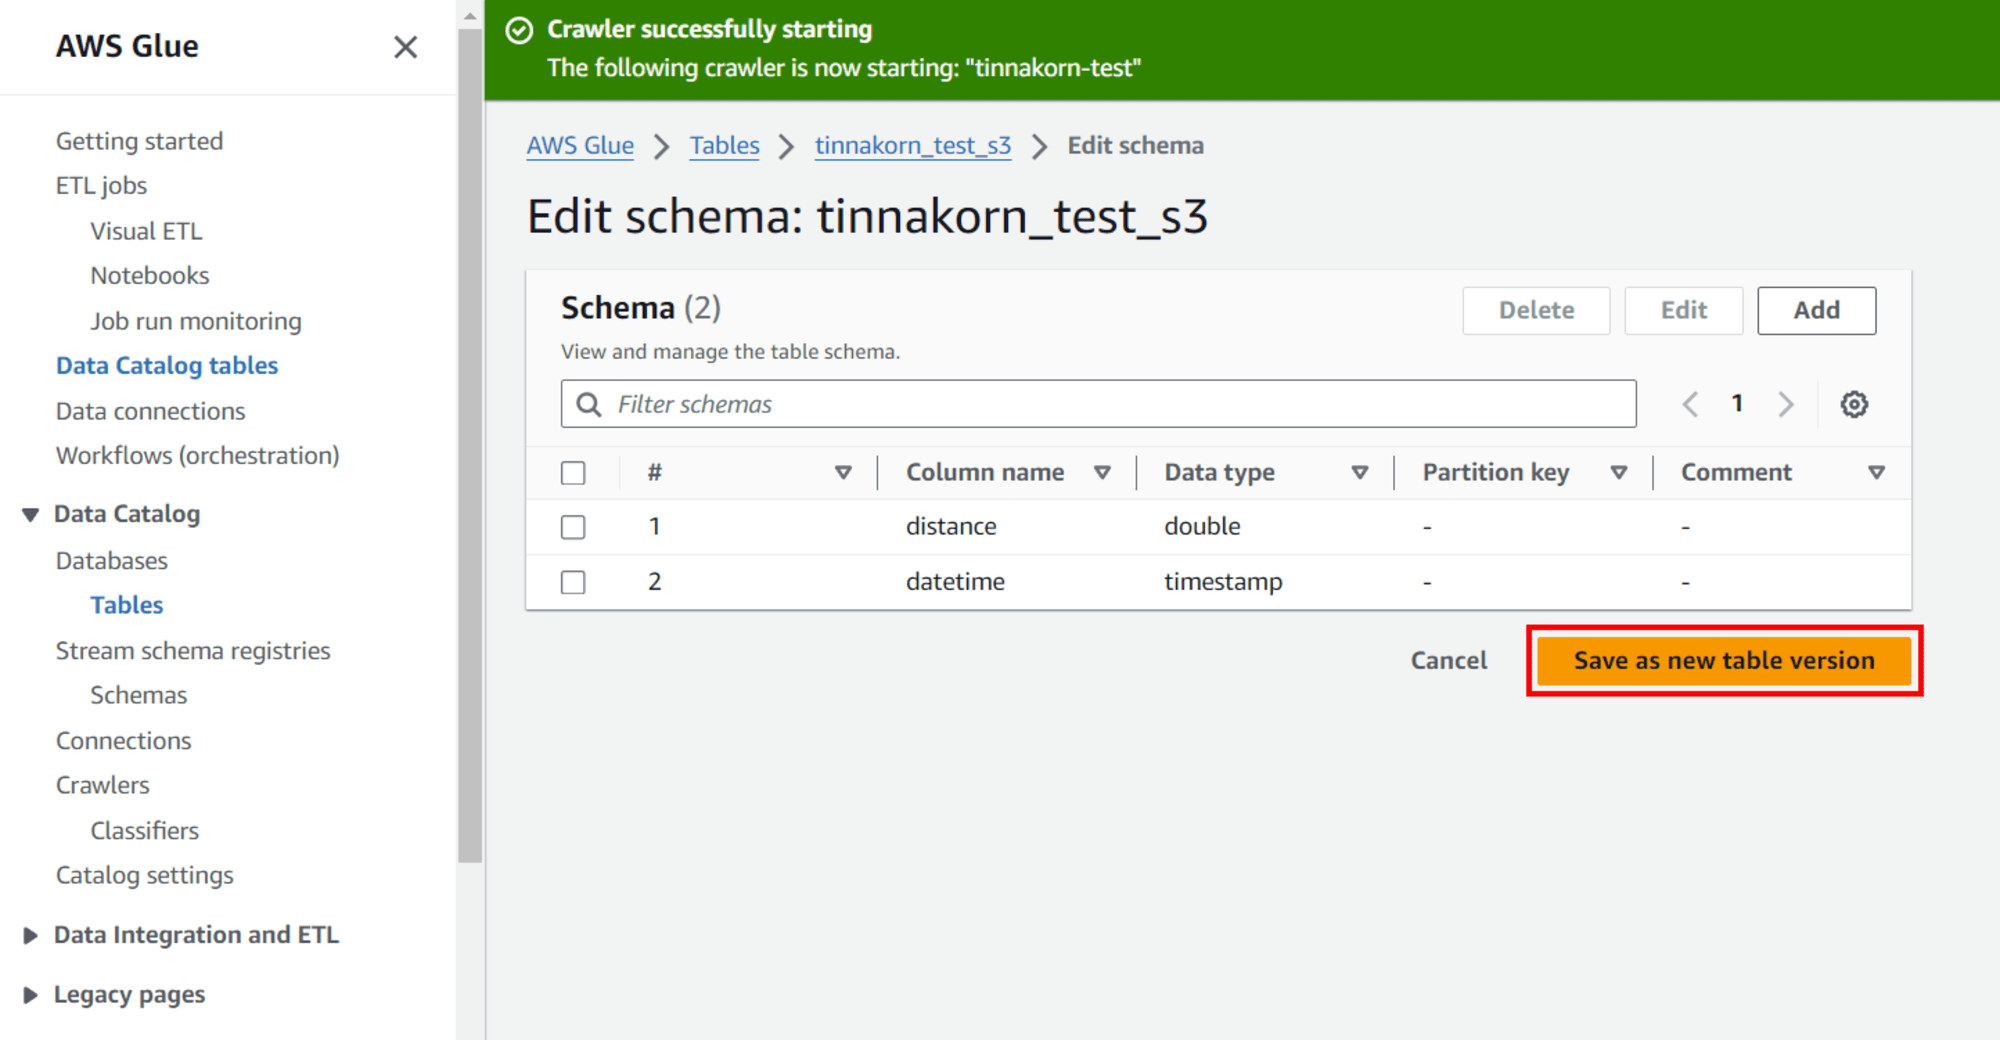Open ETL jobs in sidebar
2000x1040 pixels.
tap(101, 186)
